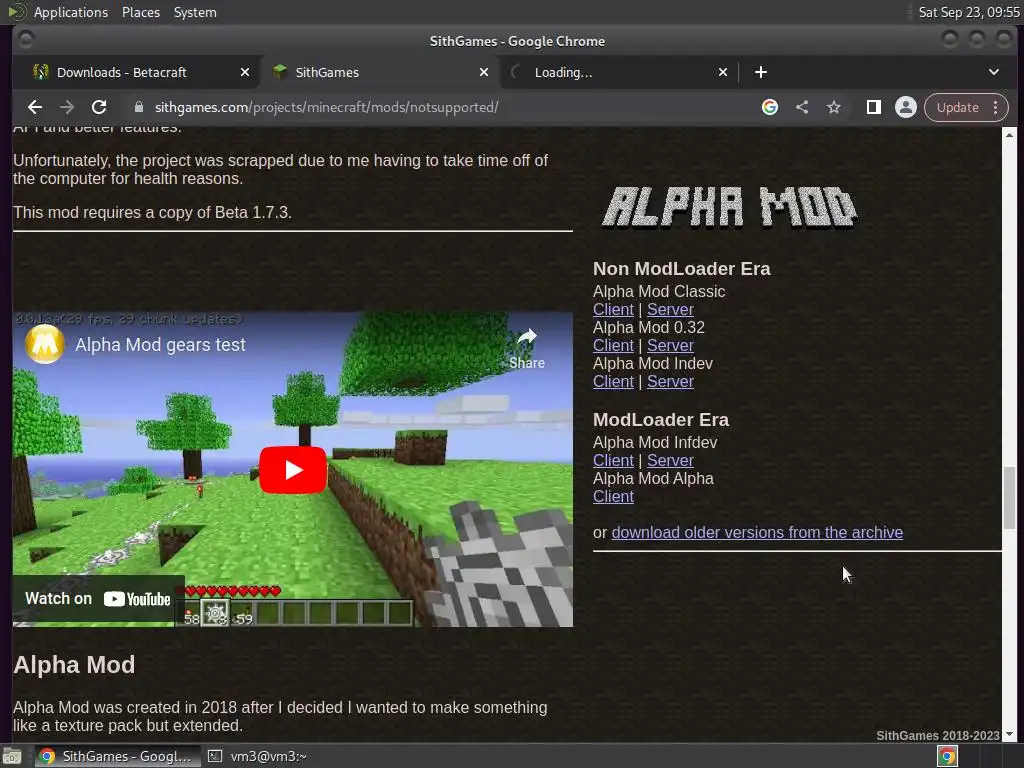This screenshot has height=768, width=1024.
Task: Switch to the Loading tab
Action: [563, 72]
